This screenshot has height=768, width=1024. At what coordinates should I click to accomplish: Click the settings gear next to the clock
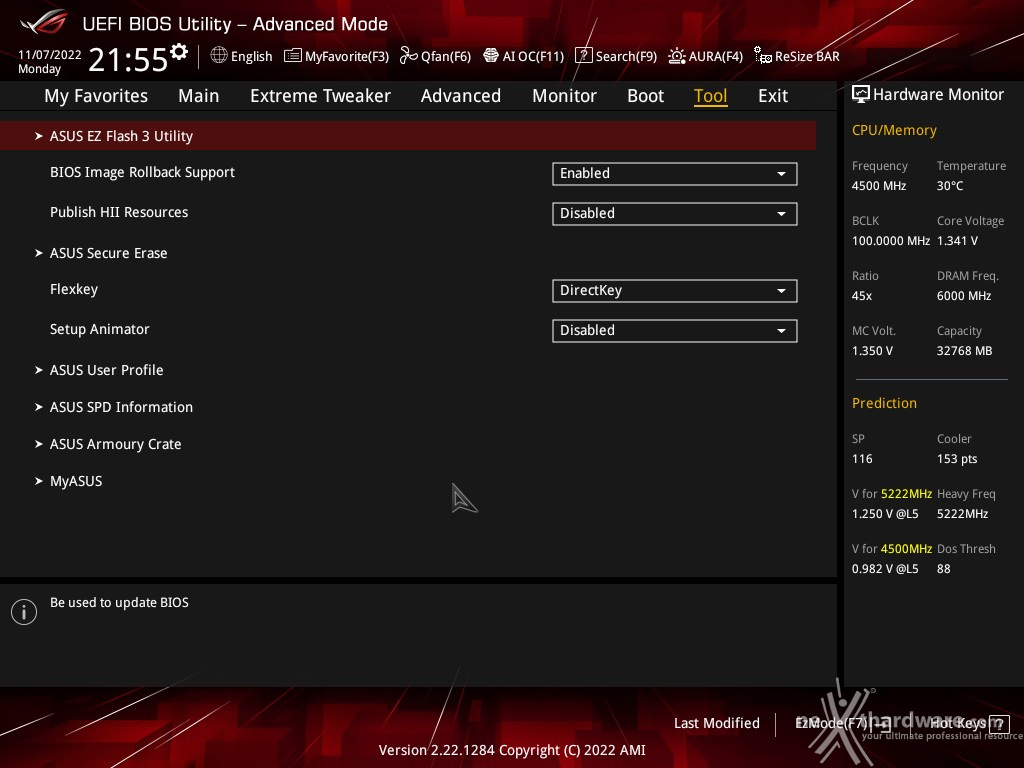pyautogui.click(x=178, y=52)
